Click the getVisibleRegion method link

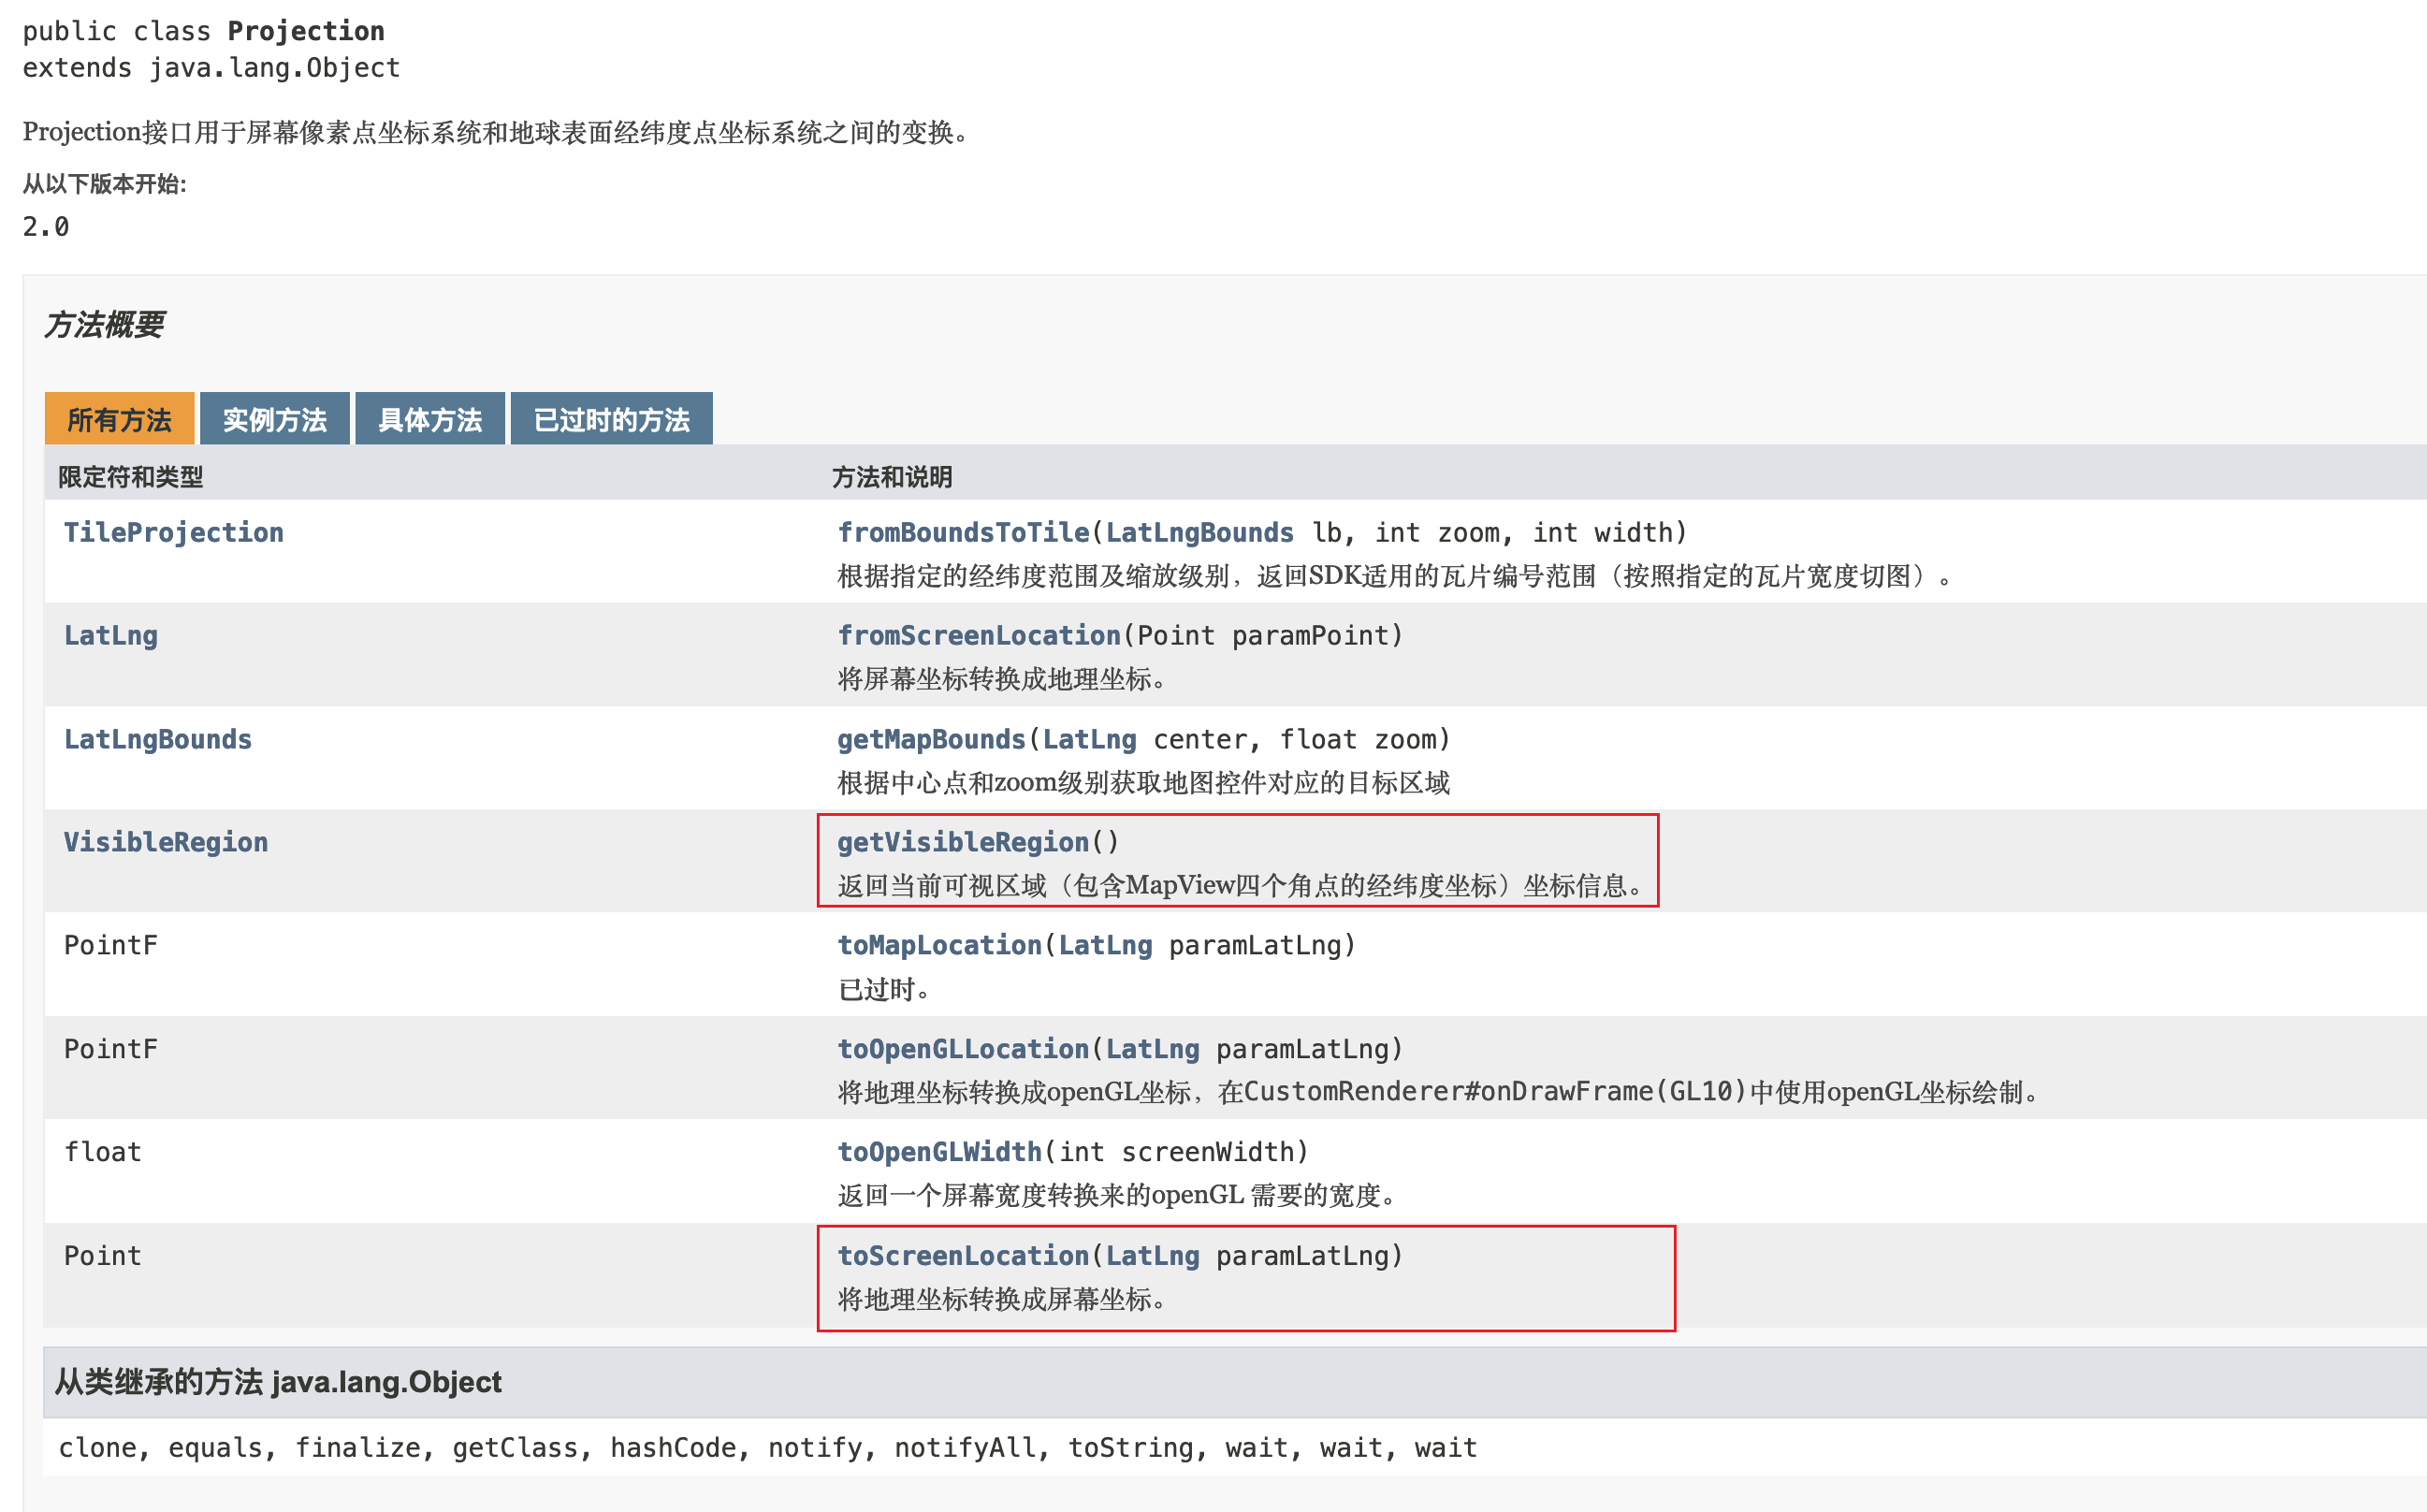coord(962,842)
